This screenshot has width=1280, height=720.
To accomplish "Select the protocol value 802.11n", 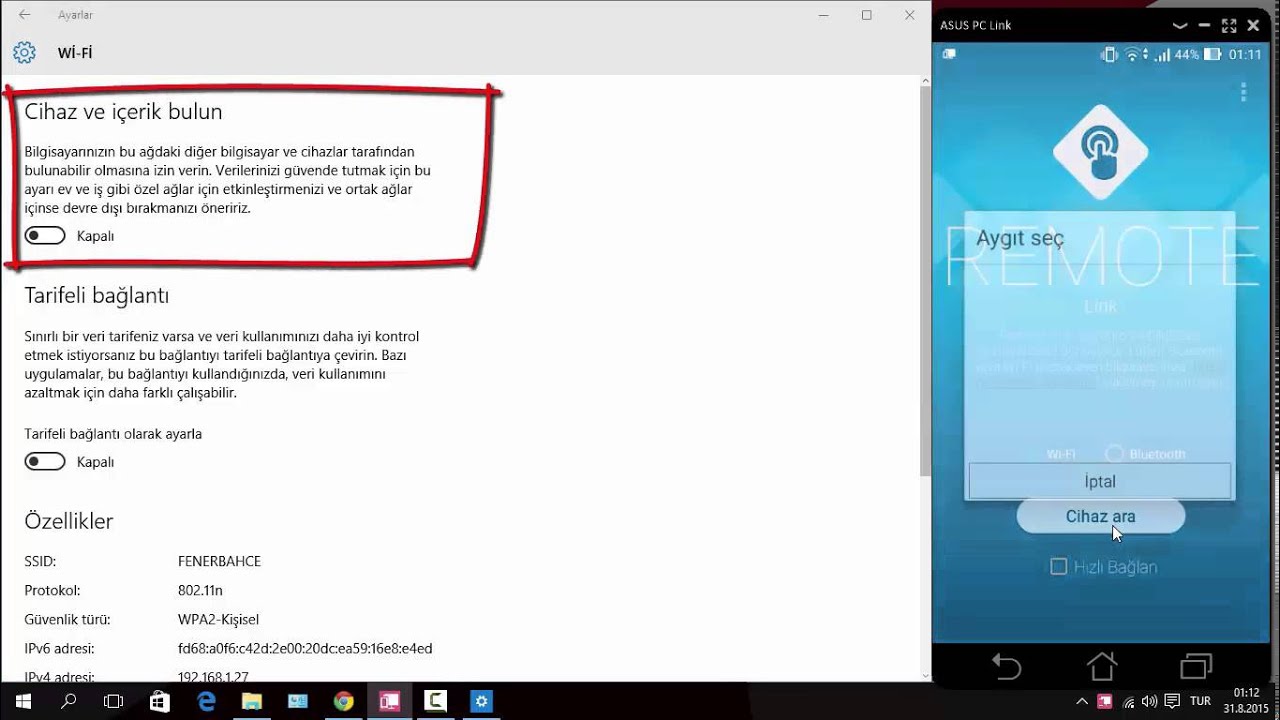I will click(x=200, y=591).
